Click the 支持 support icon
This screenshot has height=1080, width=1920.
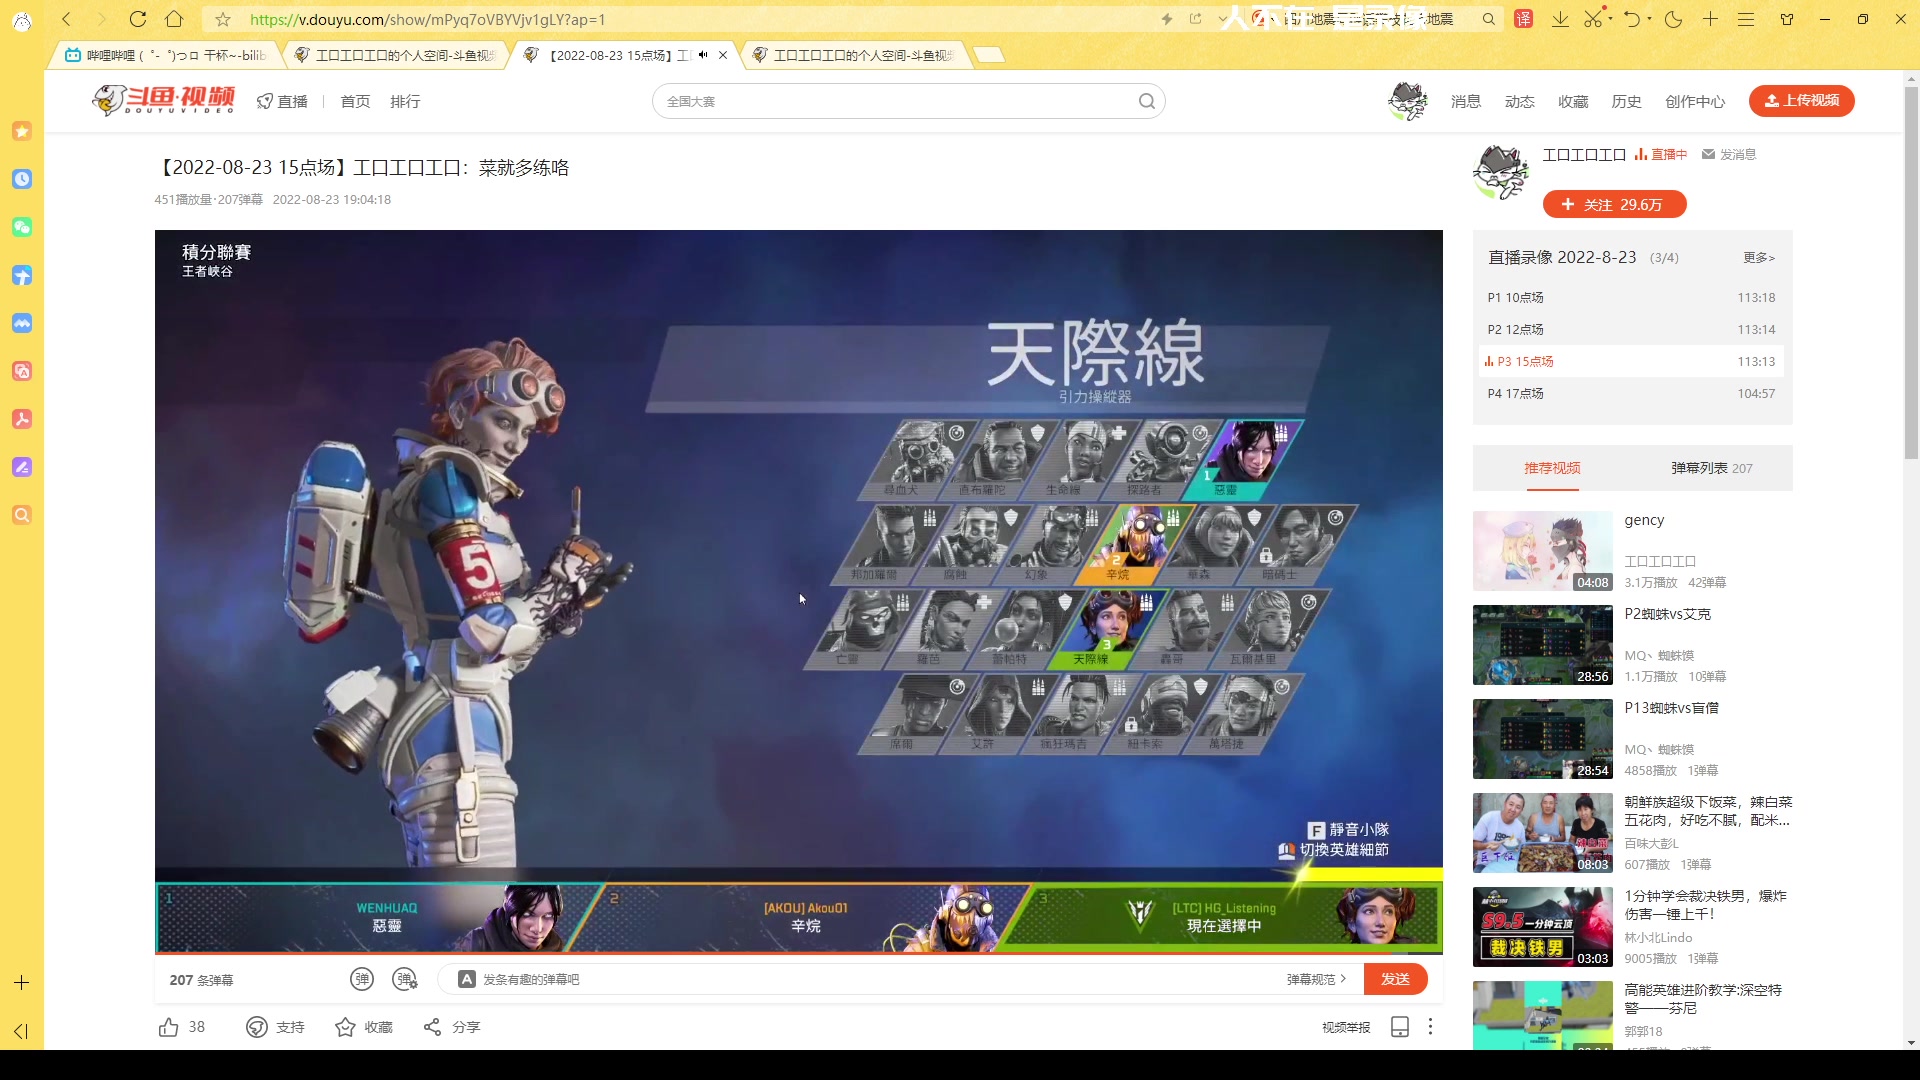[257, 1027]
